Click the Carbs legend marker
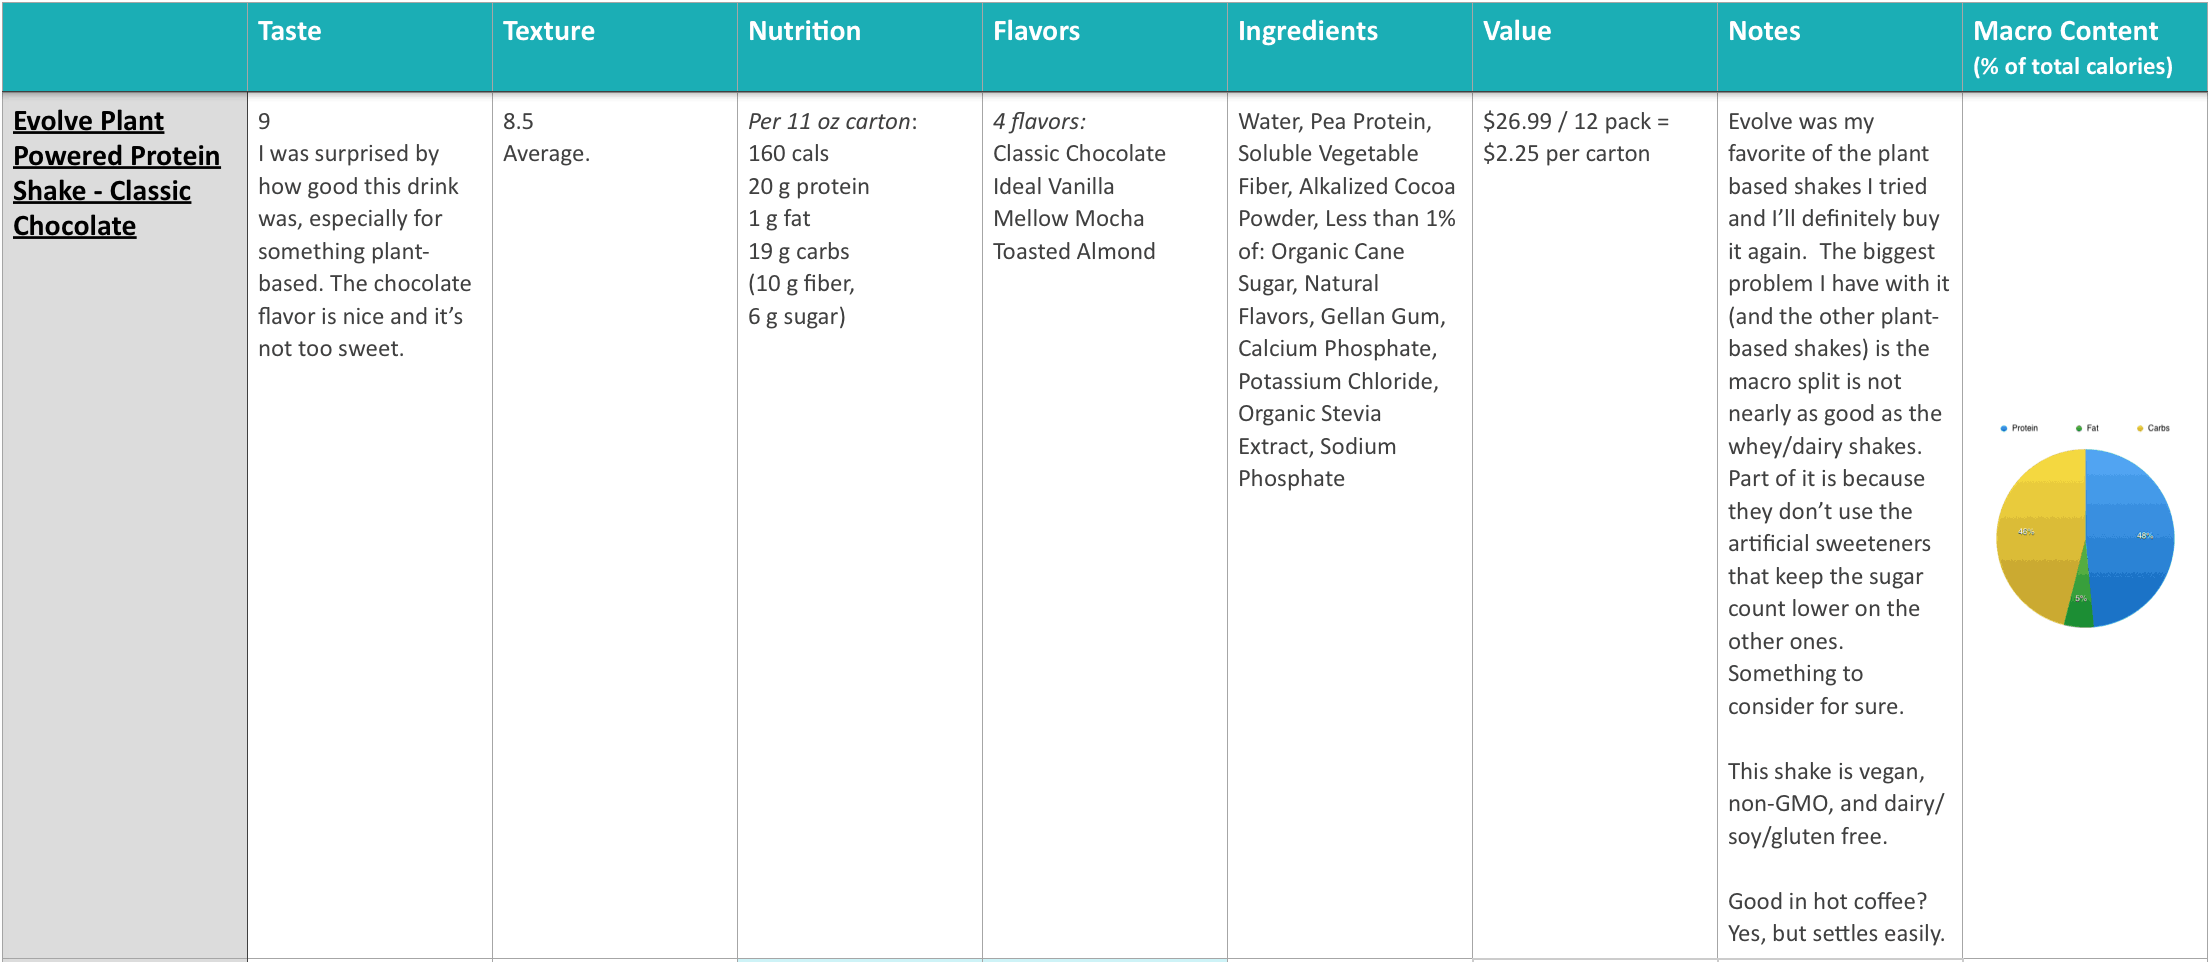Screen dimensions: 2210x962 point(2140,428)
